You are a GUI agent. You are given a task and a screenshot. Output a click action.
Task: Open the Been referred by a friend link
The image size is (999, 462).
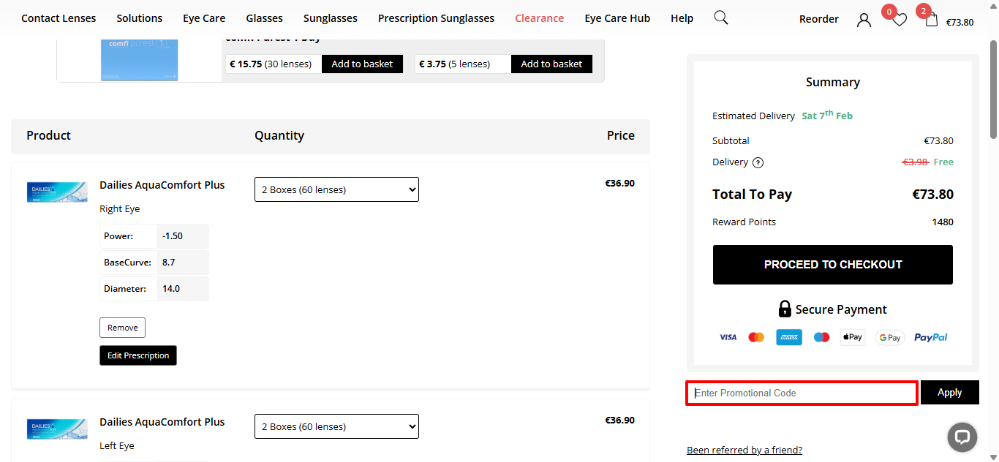[x=744, y=451]
